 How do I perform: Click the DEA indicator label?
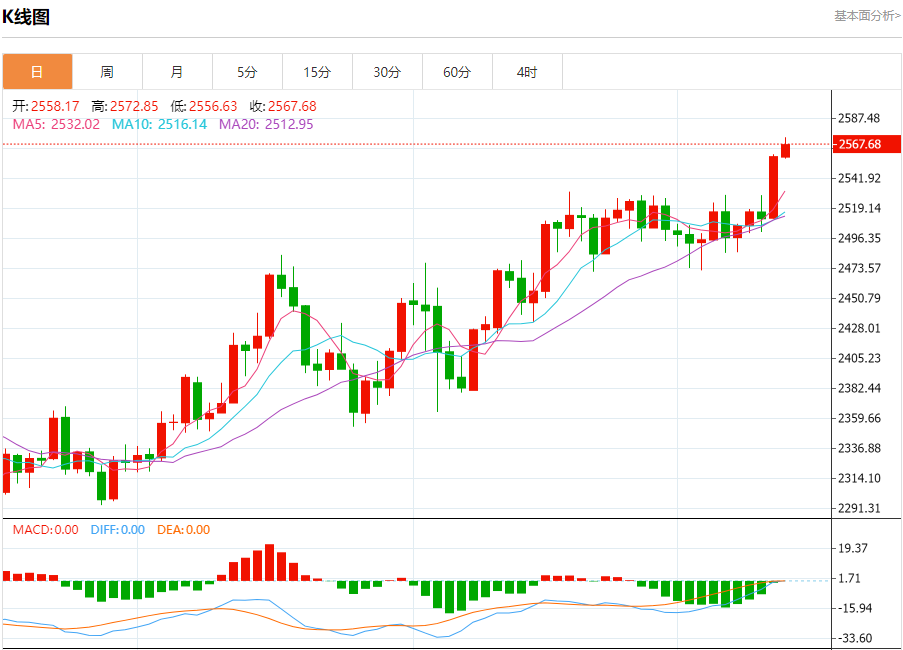point(183,530)
